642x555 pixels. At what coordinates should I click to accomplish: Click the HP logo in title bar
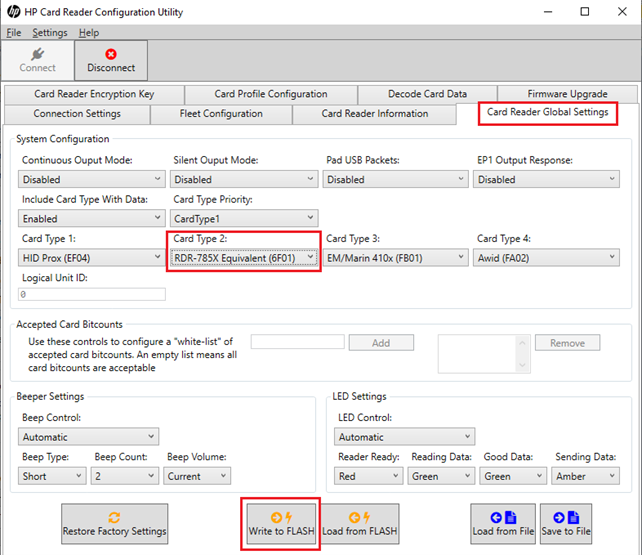(14, 12)
